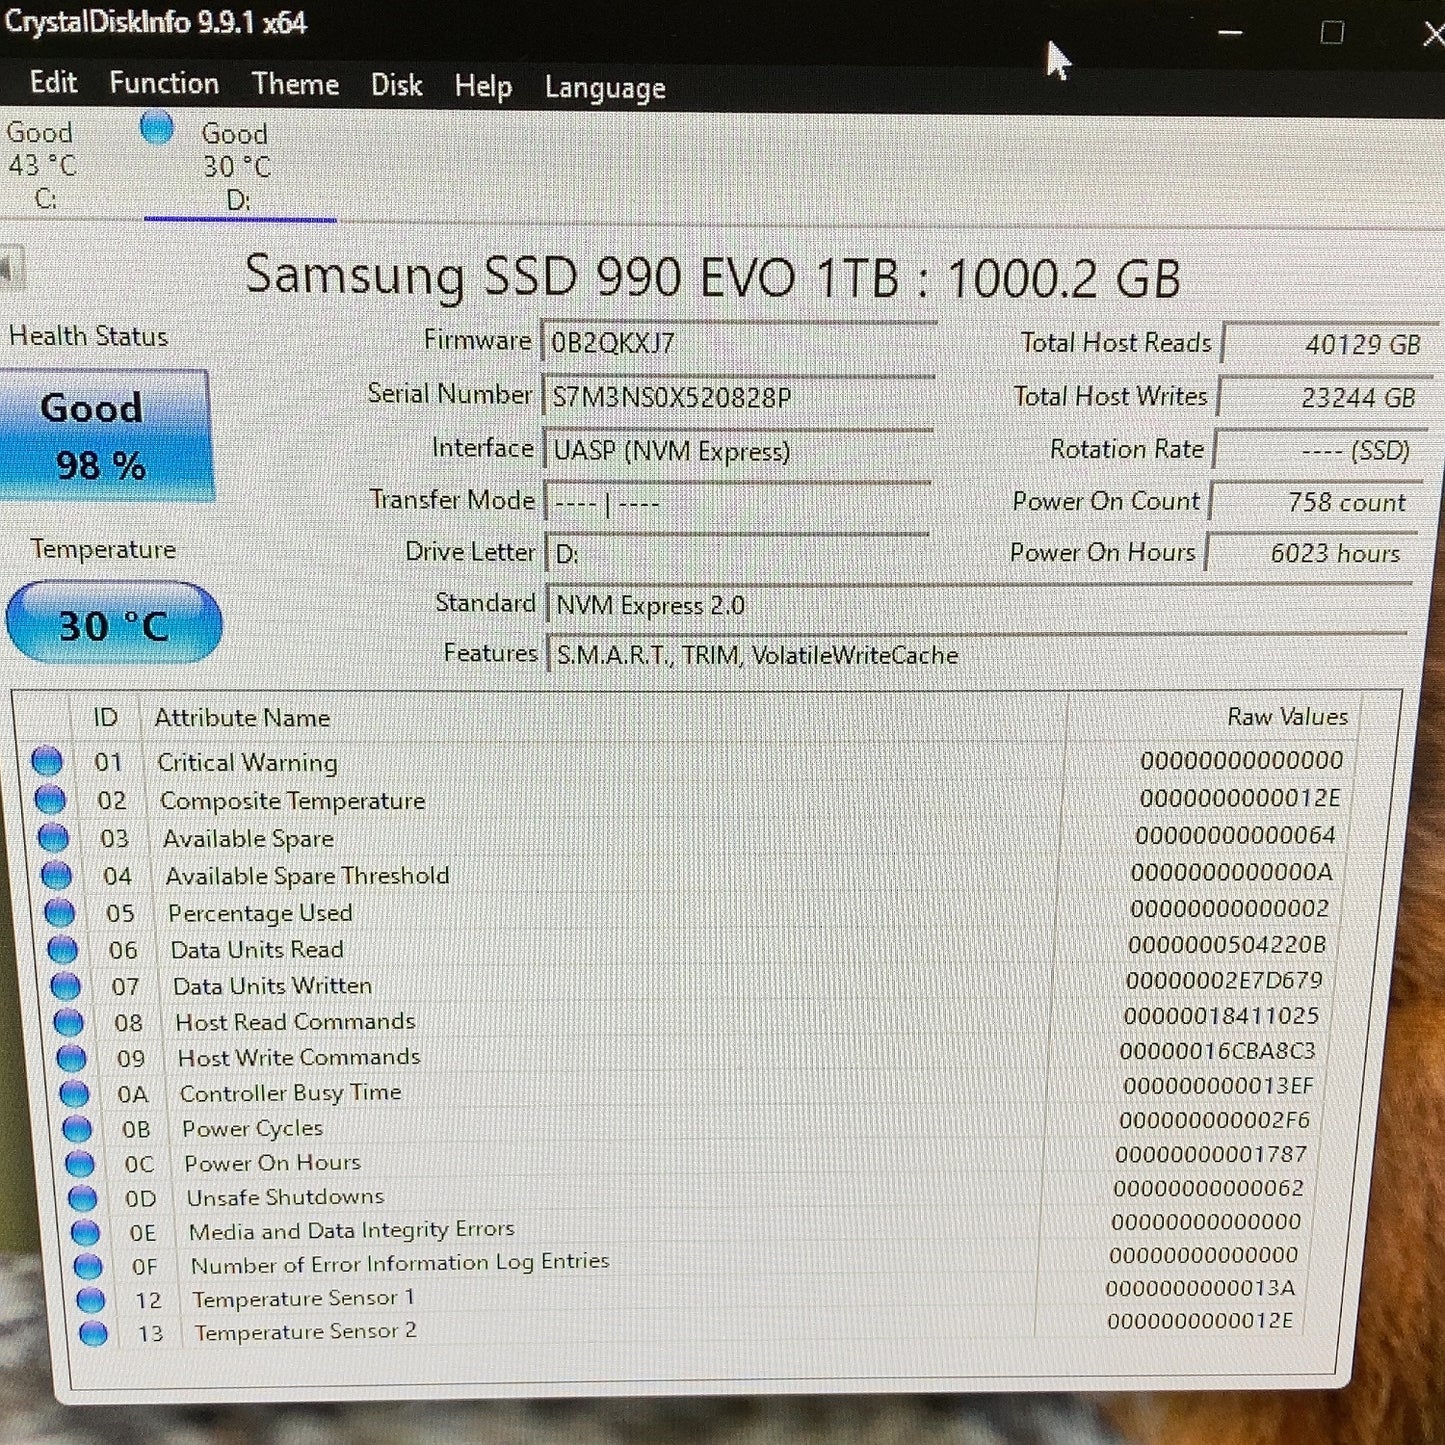Click the Good 98 % health status button
Image resolution: width=1445 pixels, height=1445 pixels.
coord(103,436)
